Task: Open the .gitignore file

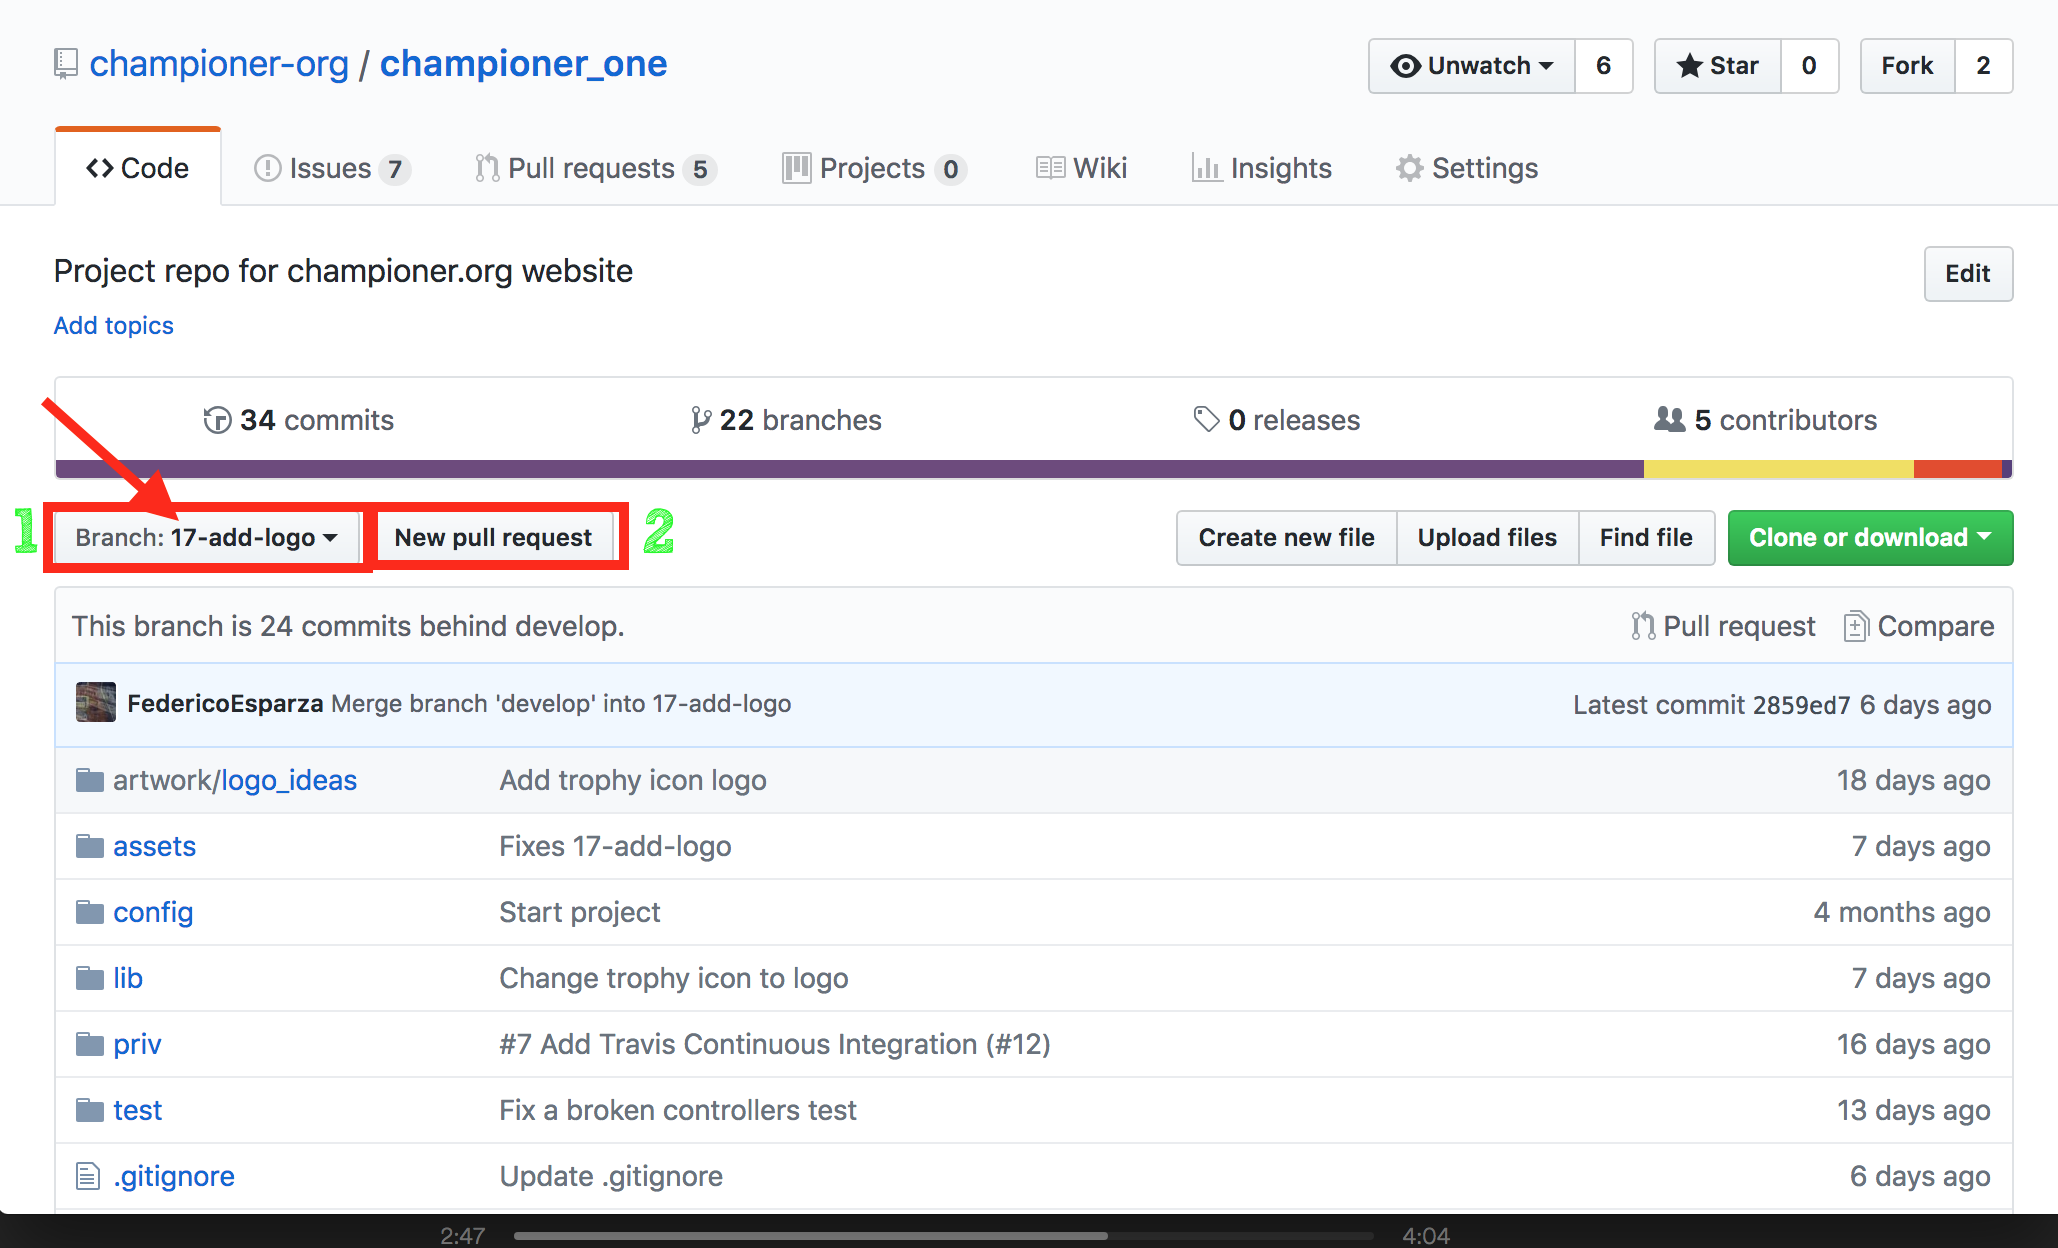Action: tap(174, 1177)
